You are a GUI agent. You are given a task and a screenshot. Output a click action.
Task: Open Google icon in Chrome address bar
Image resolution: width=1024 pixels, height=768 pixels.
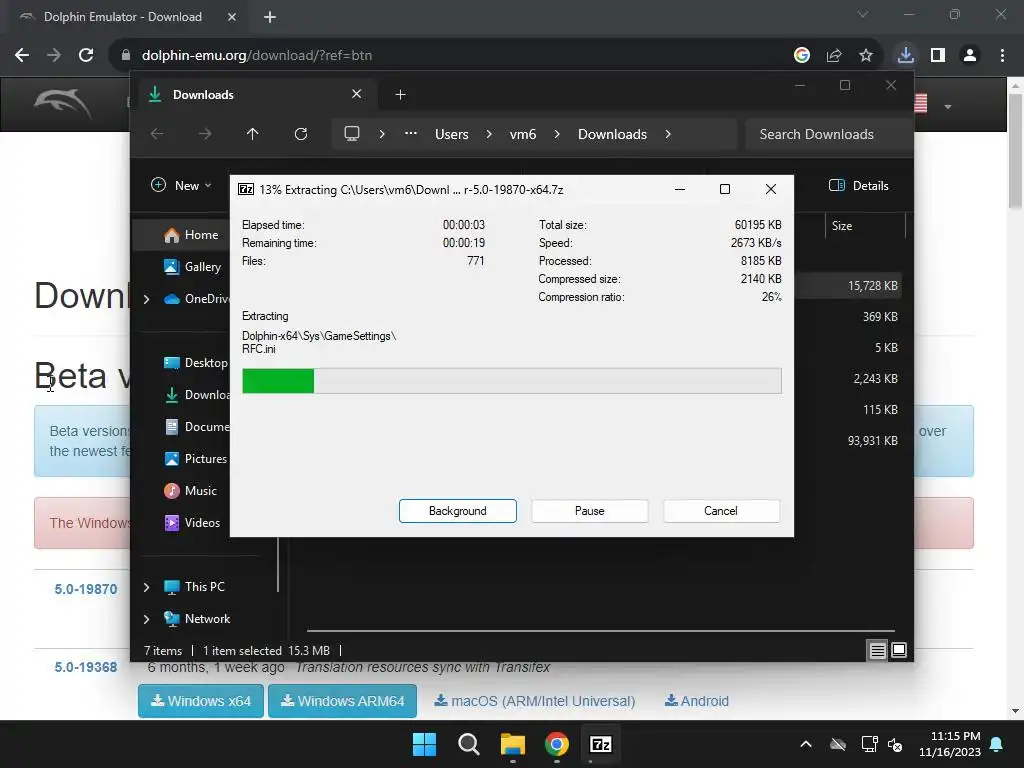[802, 55]
